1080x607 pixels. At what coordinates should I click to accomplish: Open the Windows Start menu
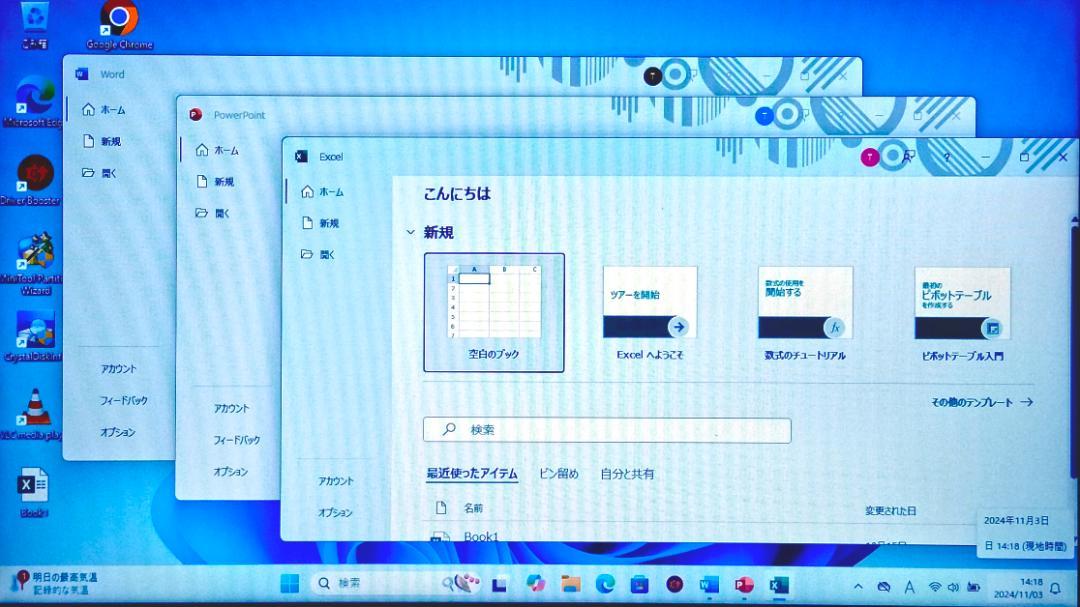(x=290, y=584)
